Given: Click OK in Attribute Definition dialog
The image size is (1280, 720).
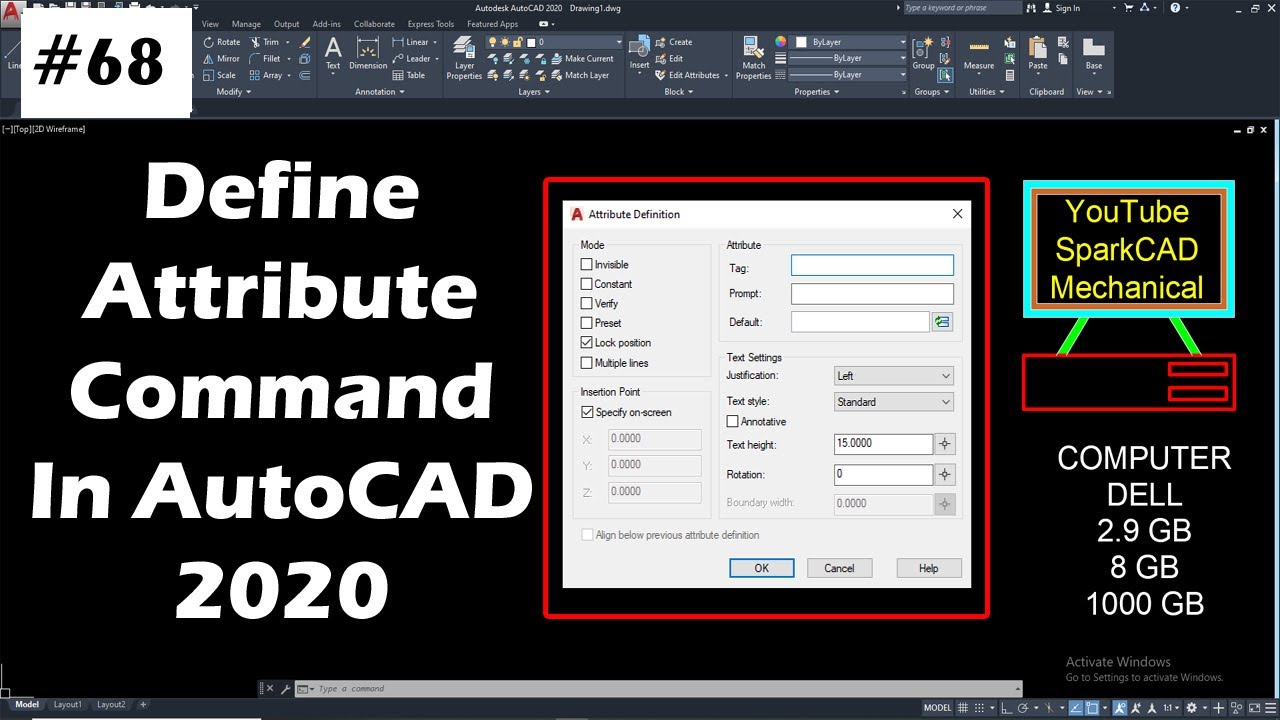Looking at the screenshot, I should click(761, 568).
